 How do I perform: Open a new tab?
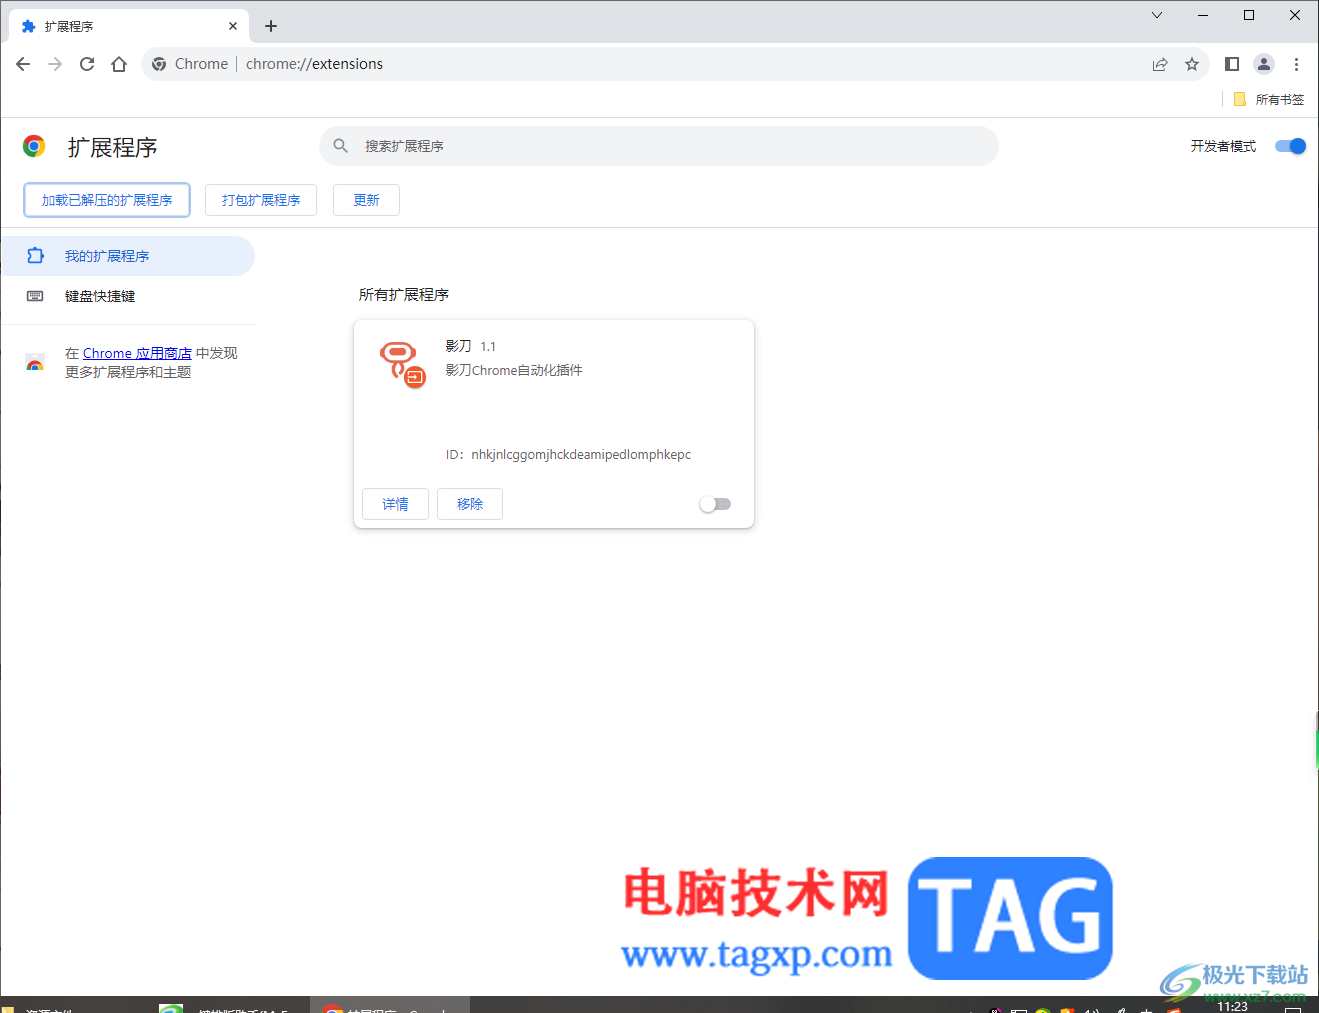271,26
